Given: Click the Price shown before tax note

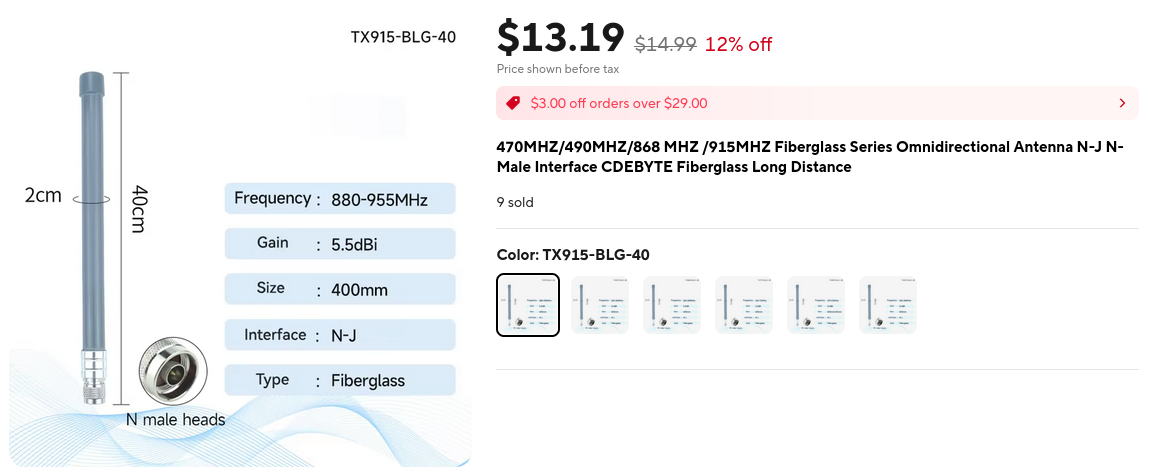Looking at the screenshot, I should [x=558, y=69].
